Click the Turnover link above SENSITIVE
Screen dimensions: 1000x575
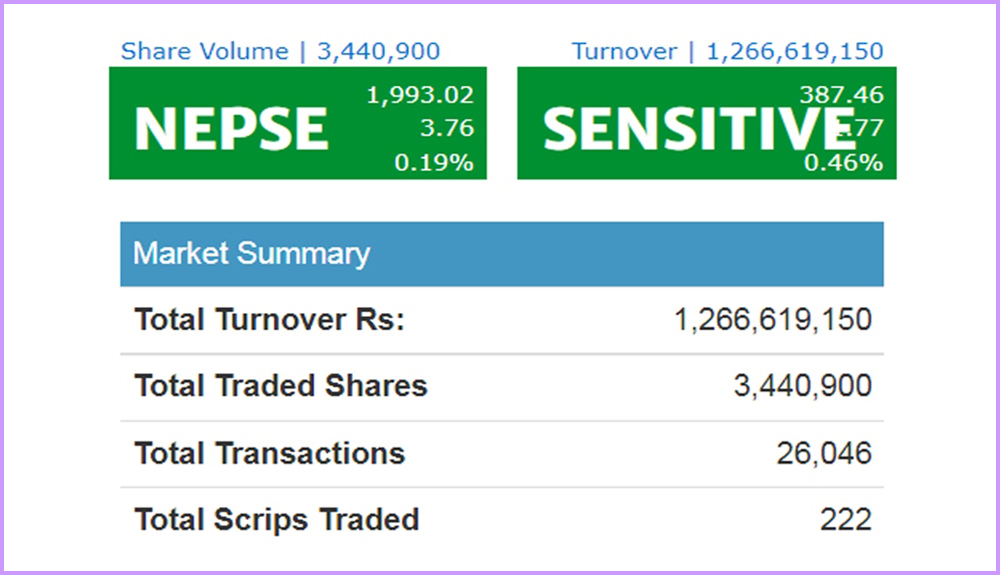[x=624, y=52]
